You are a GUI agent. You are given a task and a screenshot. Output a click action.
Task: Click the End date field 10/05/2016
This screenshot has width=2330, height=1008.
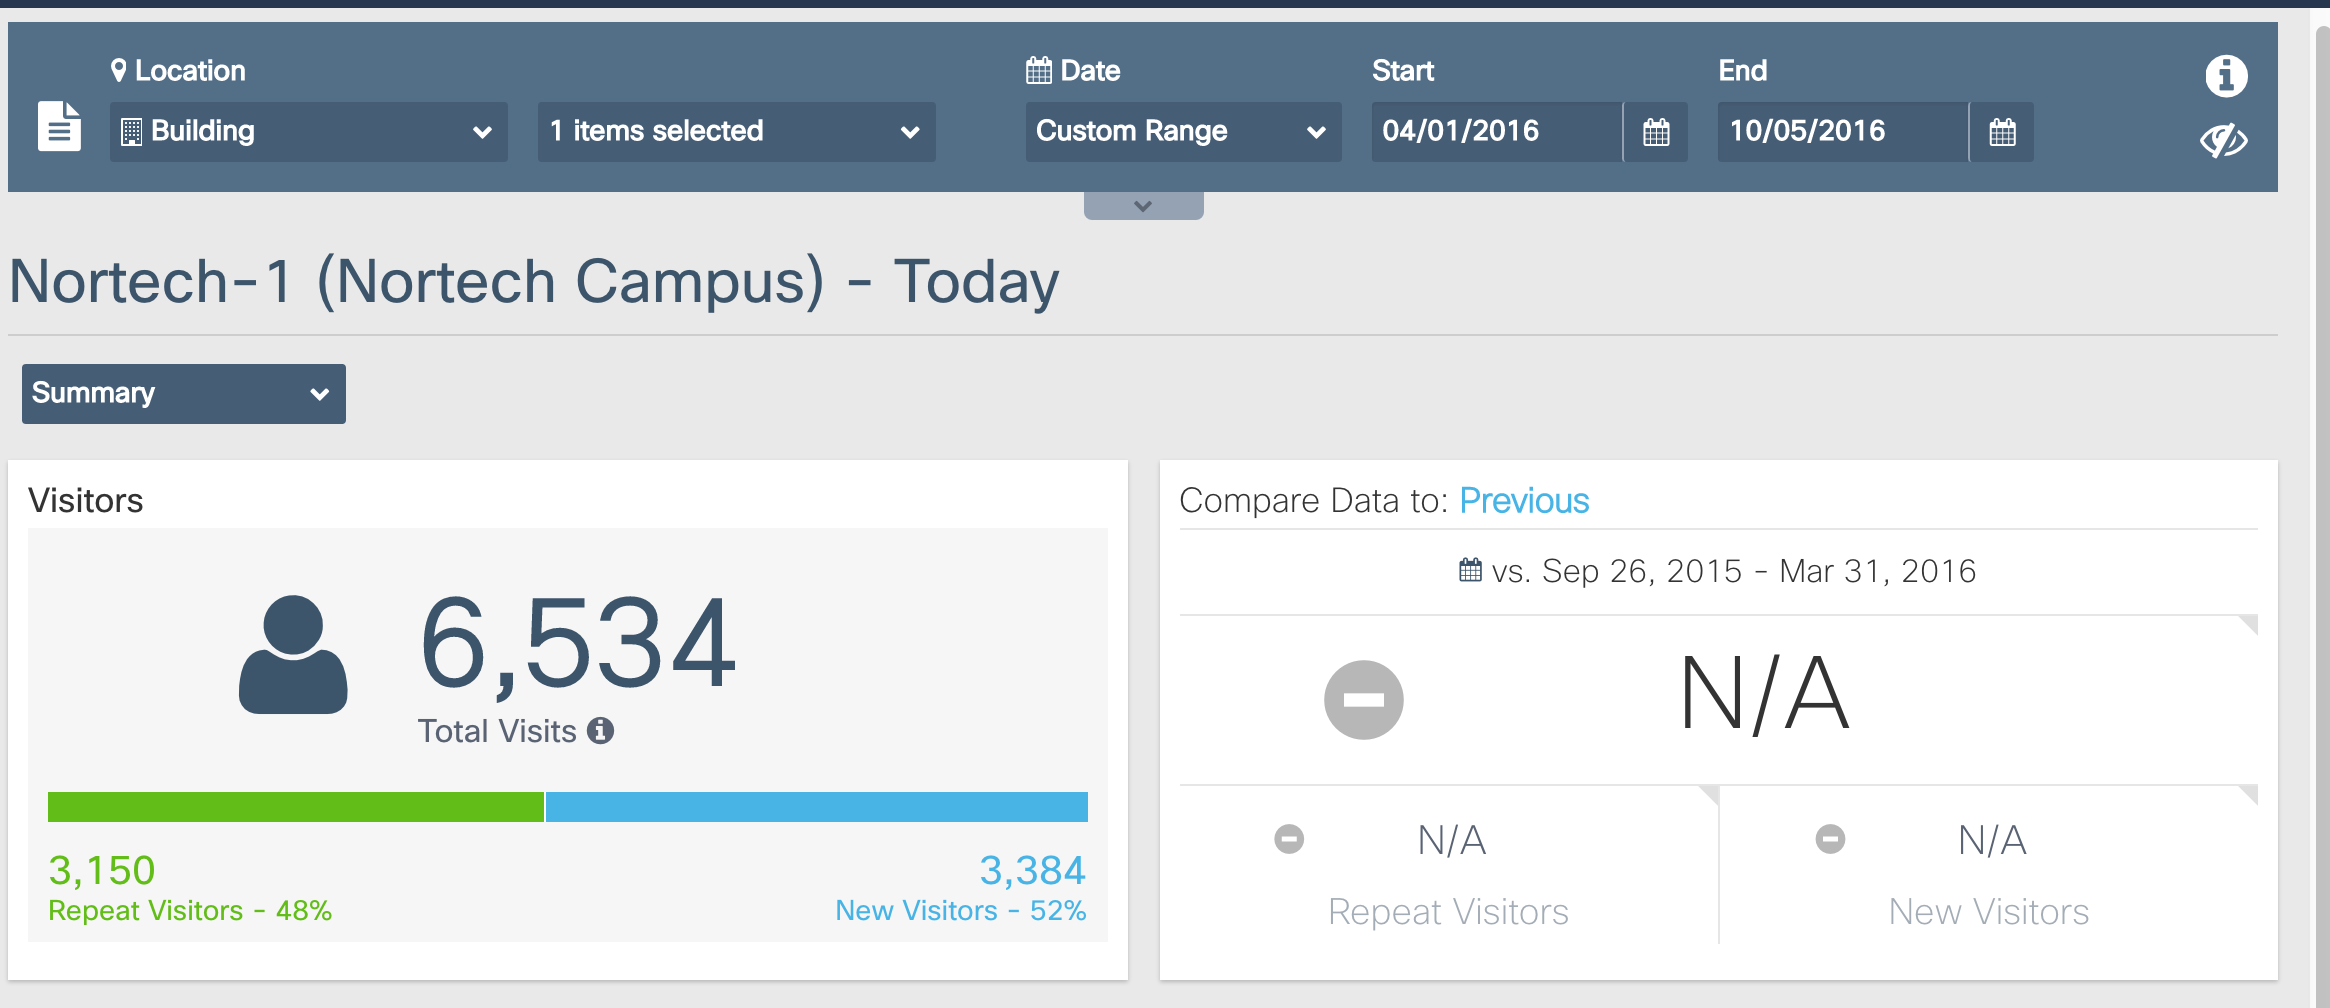[1843, 132]
